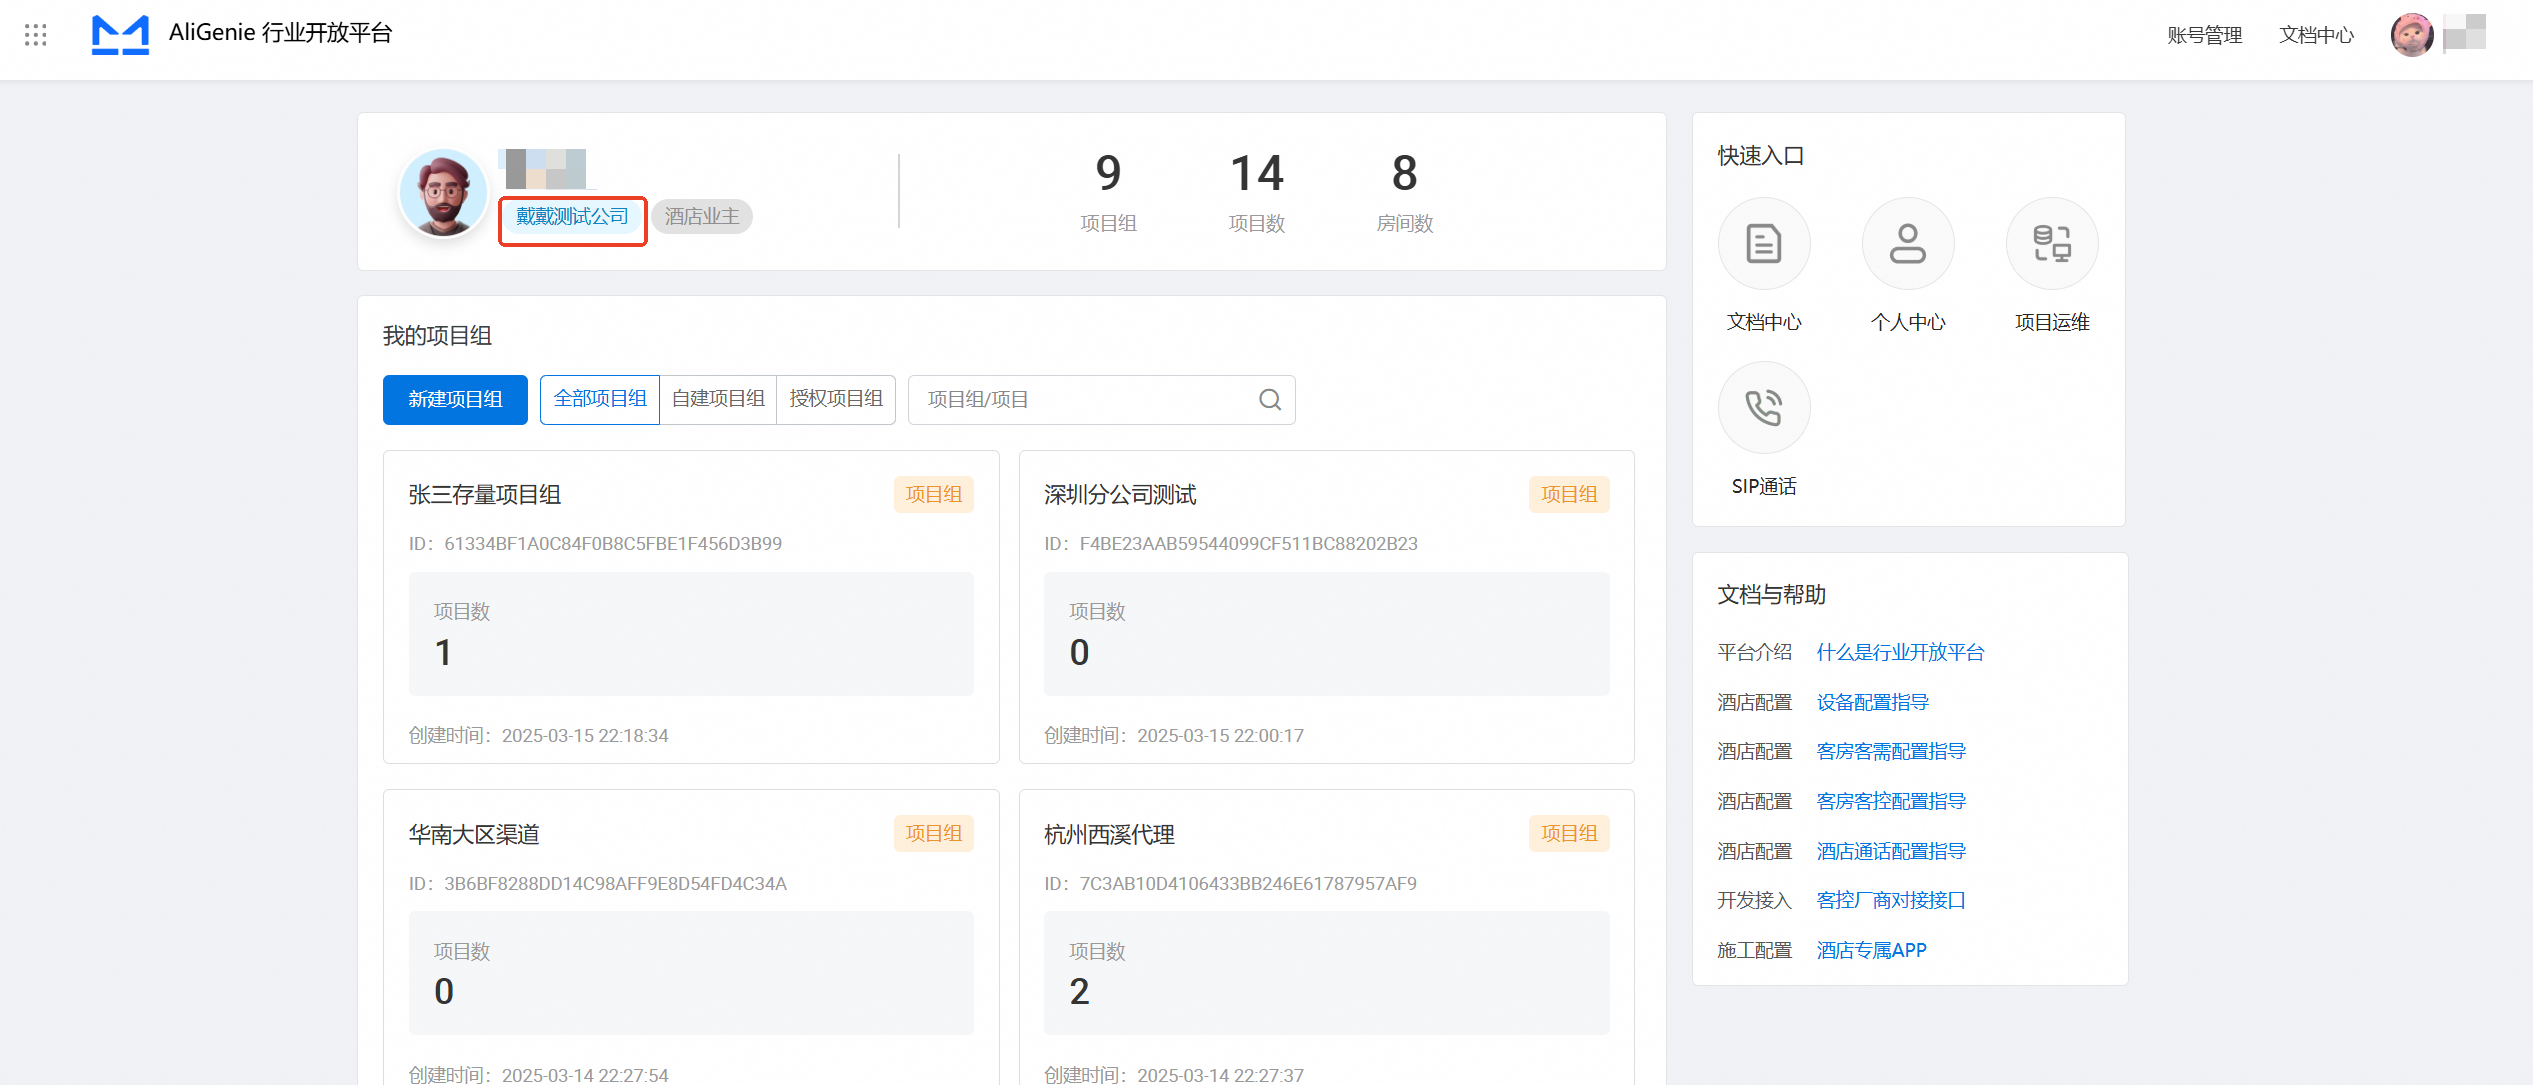Open 账号管理 in the top bar

[x=2204, y=35]
